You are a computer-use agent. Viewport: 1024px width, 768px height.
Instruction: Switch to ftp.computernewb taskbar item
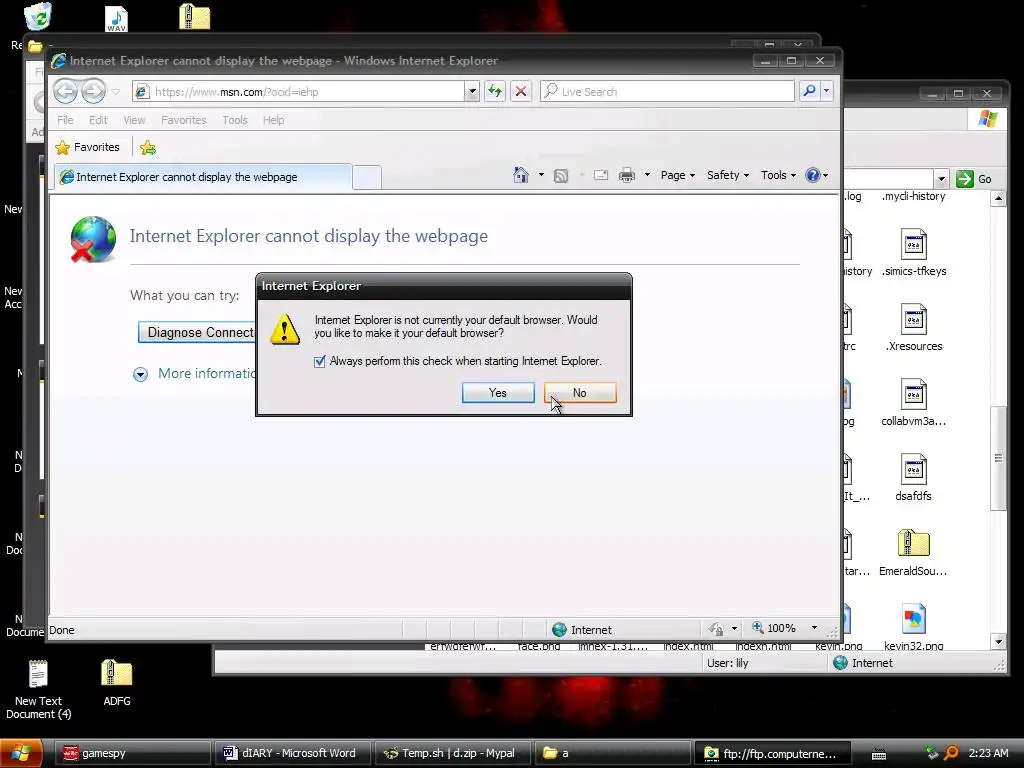[x=773, y=753]
